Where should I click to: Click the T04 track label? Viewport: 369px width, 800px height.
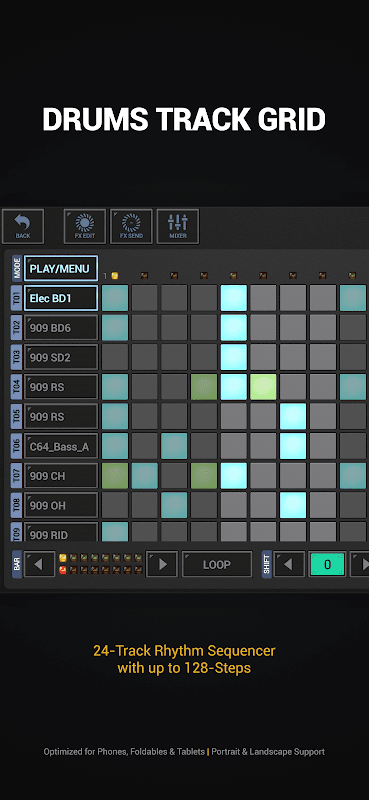coord(16,387)
